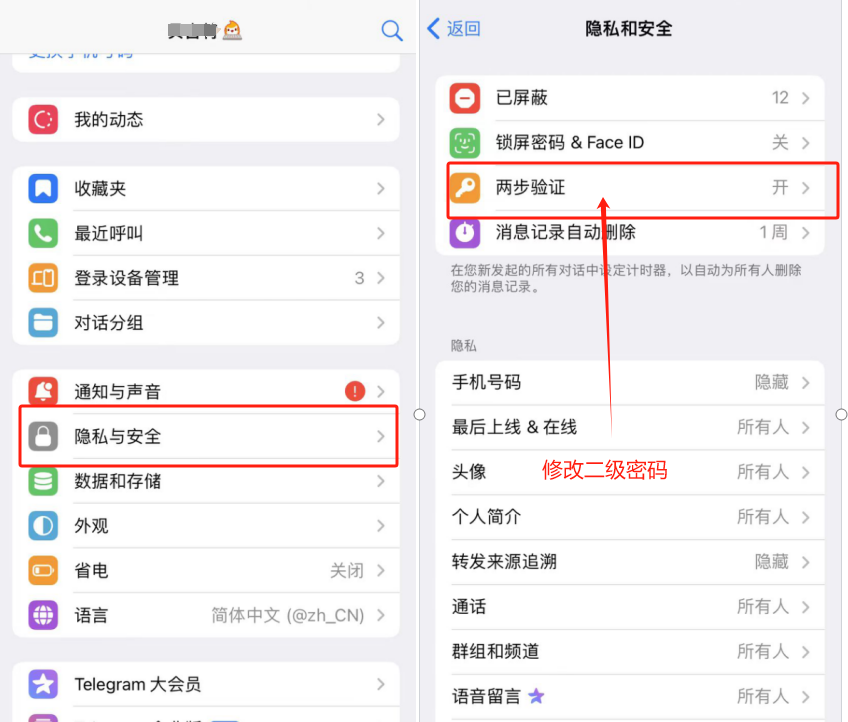The height and width of the screenshot is (722, 848).
Task: Tap the 登录设备管理 devices icon
Action: coord(43,278)
